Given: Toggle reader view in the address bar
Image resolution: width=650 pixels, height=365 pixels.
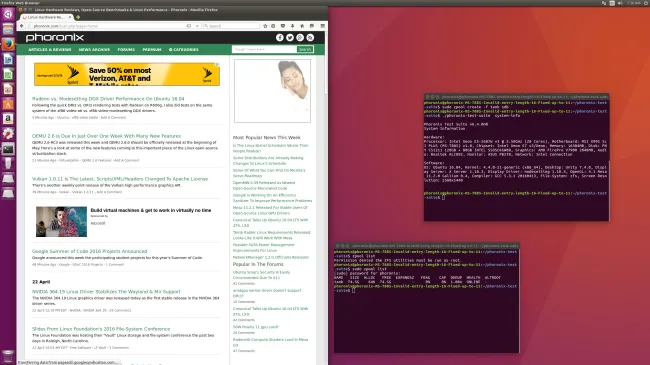Looking at the screenshot, I should [x=189, y=26].
